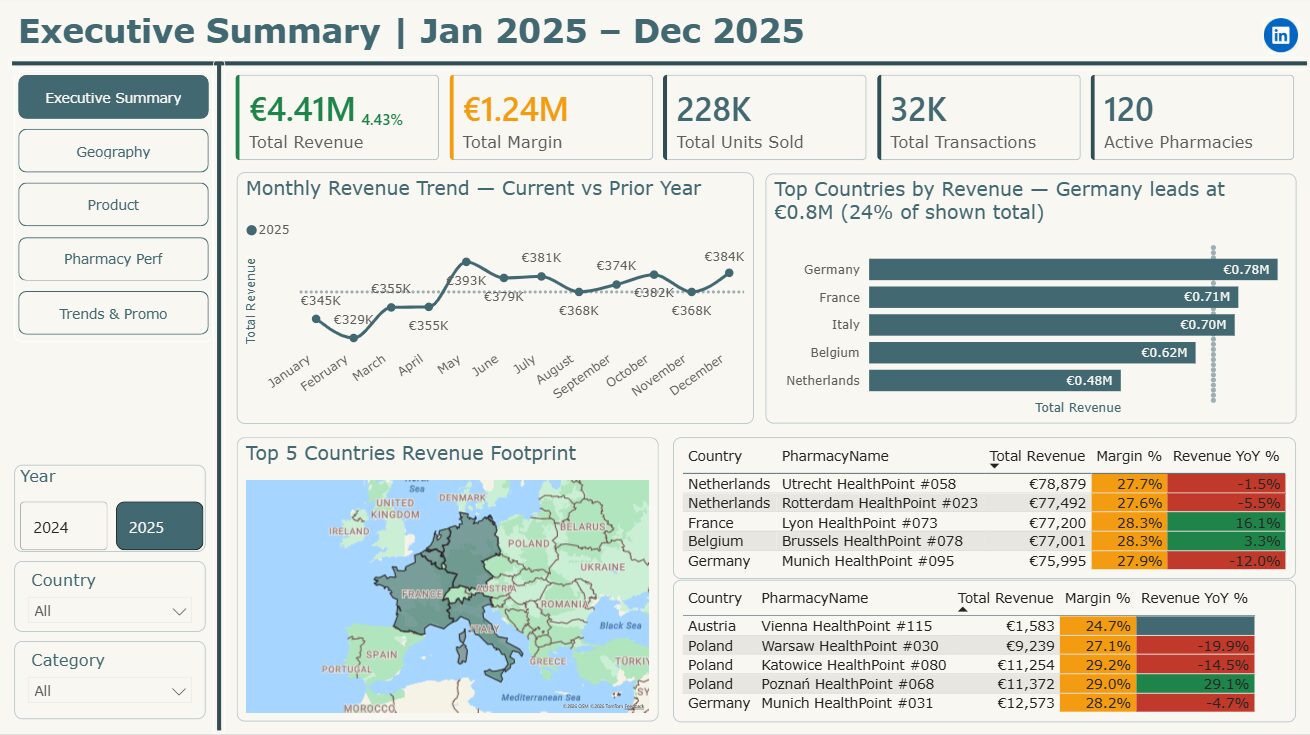
Task: Click the Total Revenue sort arrow in top table
Action: (994, 467)
